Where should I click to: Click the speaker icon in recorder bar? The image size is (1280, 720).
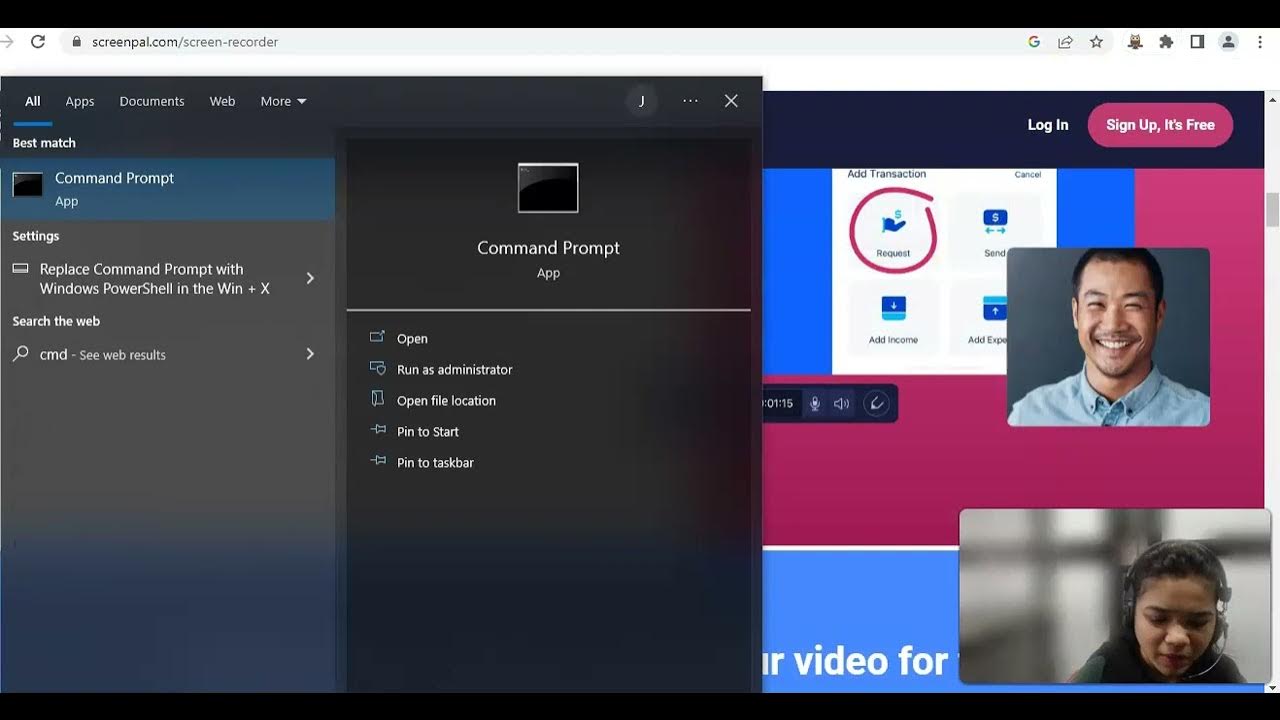[x=842, y=404]
